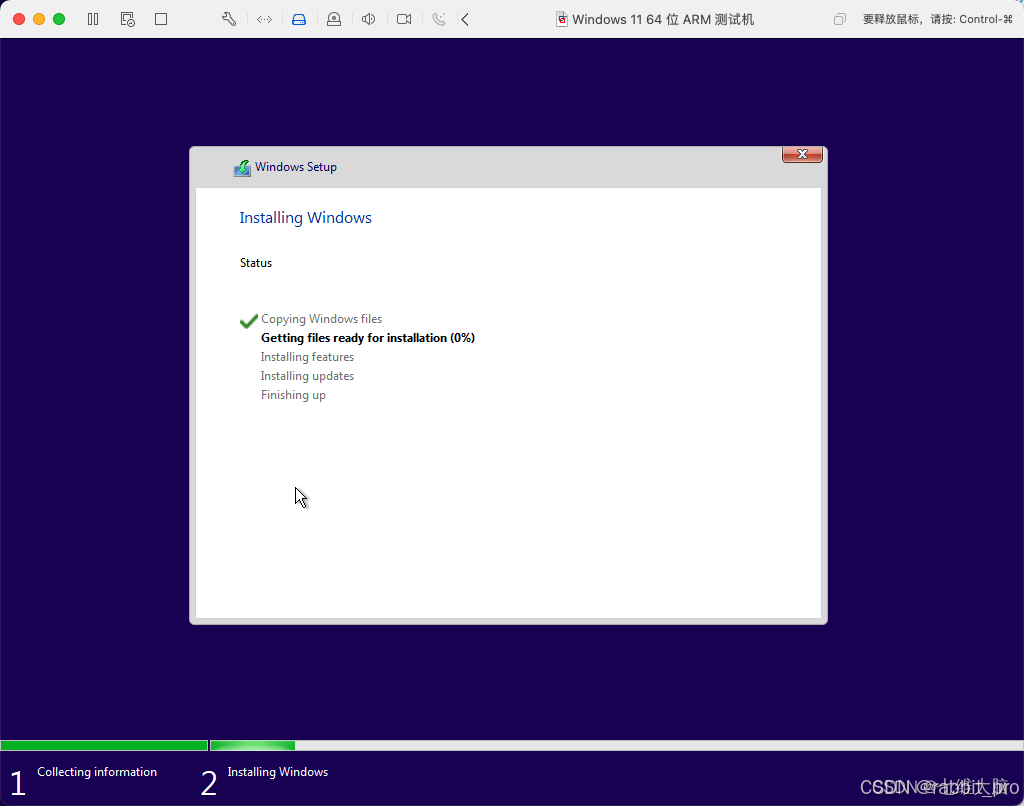1024x806 pixels.
Task: Click the overlapping windows icon at right
Action: point(840,19)
